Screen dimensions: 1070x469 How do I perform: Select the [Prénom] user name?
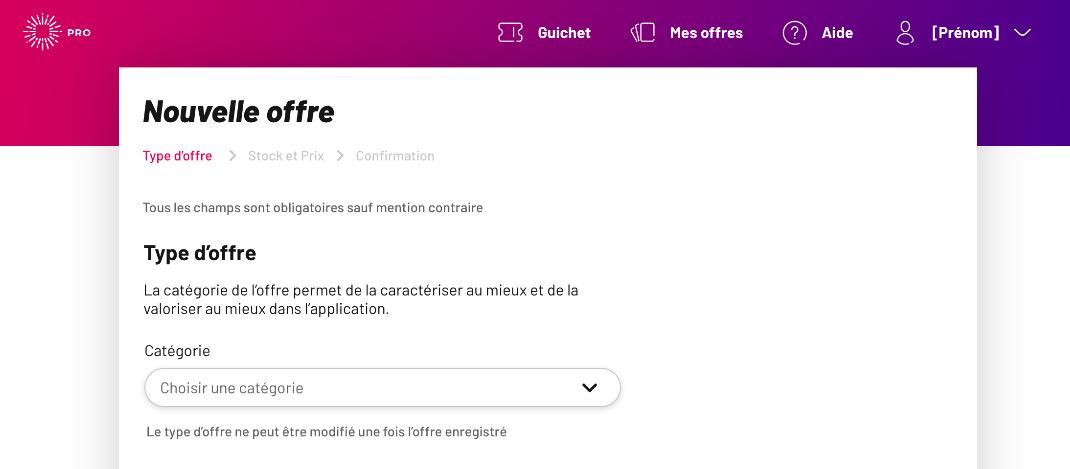pos(966,33)
